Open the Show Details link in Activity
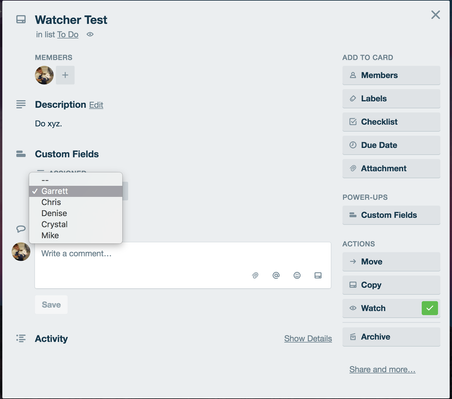Image resolution: width=452 pixels, height=399 pixels. pyautogui.click(x=308, y=339)
